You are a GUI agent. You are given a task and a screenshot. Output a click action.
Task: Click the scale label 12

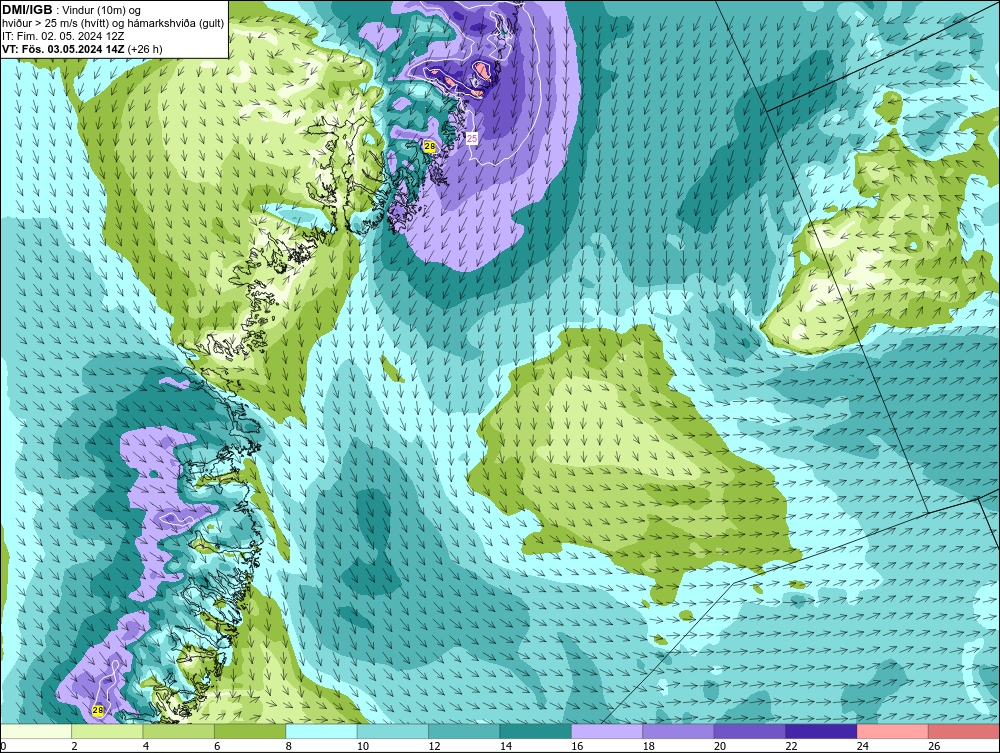click(434, 746)
